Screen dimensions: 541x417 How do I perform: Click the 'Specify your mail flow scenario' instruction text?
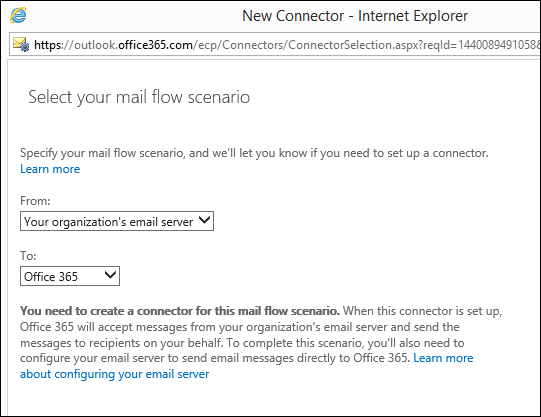(254, 153)
